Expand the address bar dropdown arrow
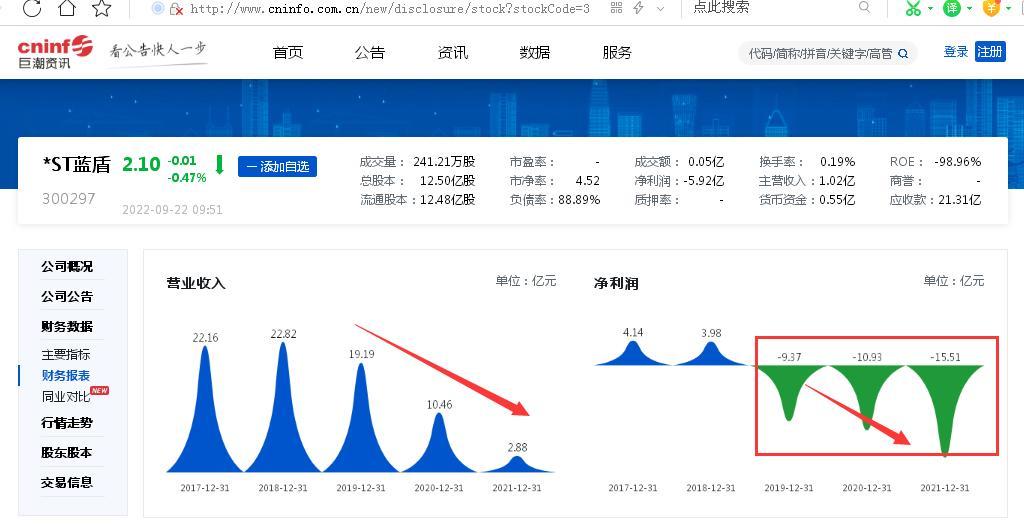1024x529 pixels. (660, 8)
